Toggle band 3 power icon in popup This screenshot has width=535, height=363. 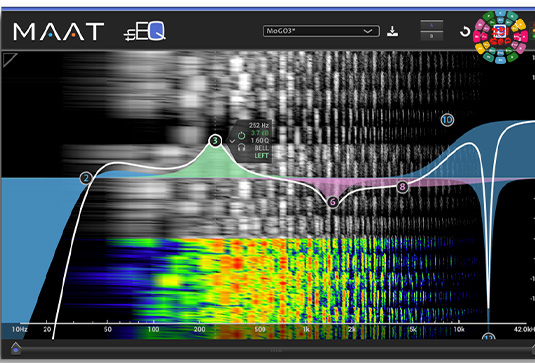point(242,135)
